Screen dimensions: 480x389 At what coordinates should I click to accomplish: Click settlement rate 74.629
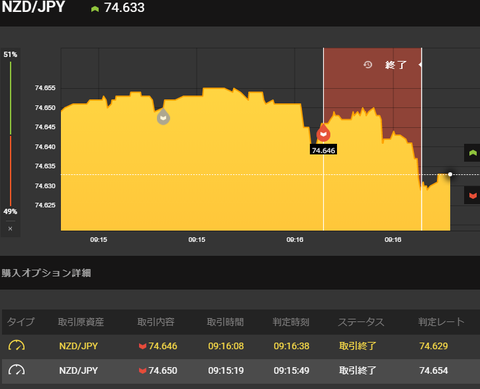[434, 346]
